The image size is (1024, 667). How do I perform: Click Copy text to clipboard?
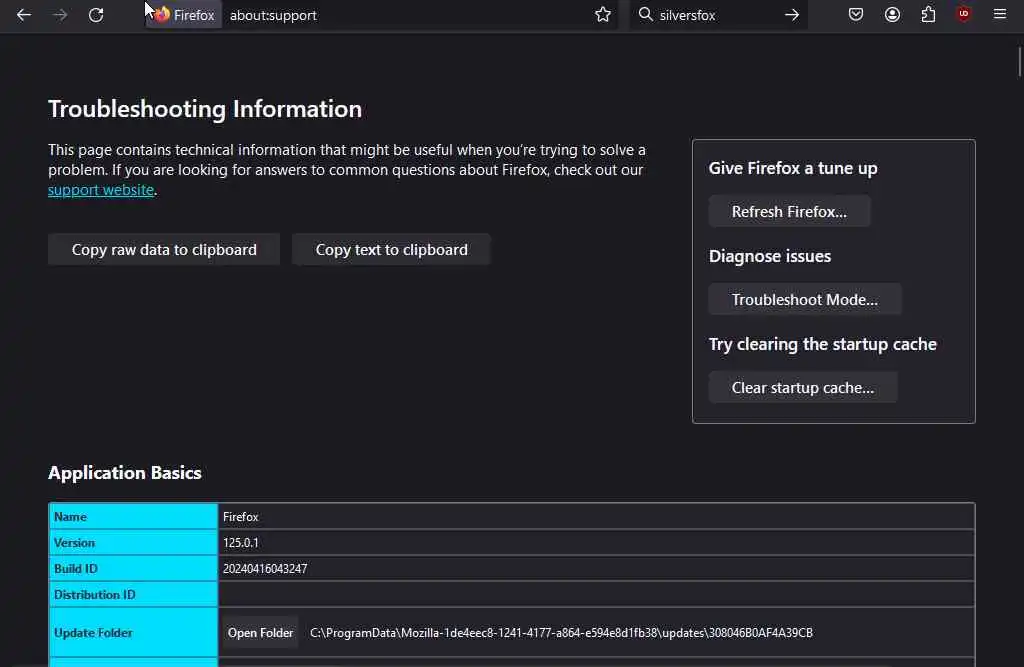(x=391, y=250)
